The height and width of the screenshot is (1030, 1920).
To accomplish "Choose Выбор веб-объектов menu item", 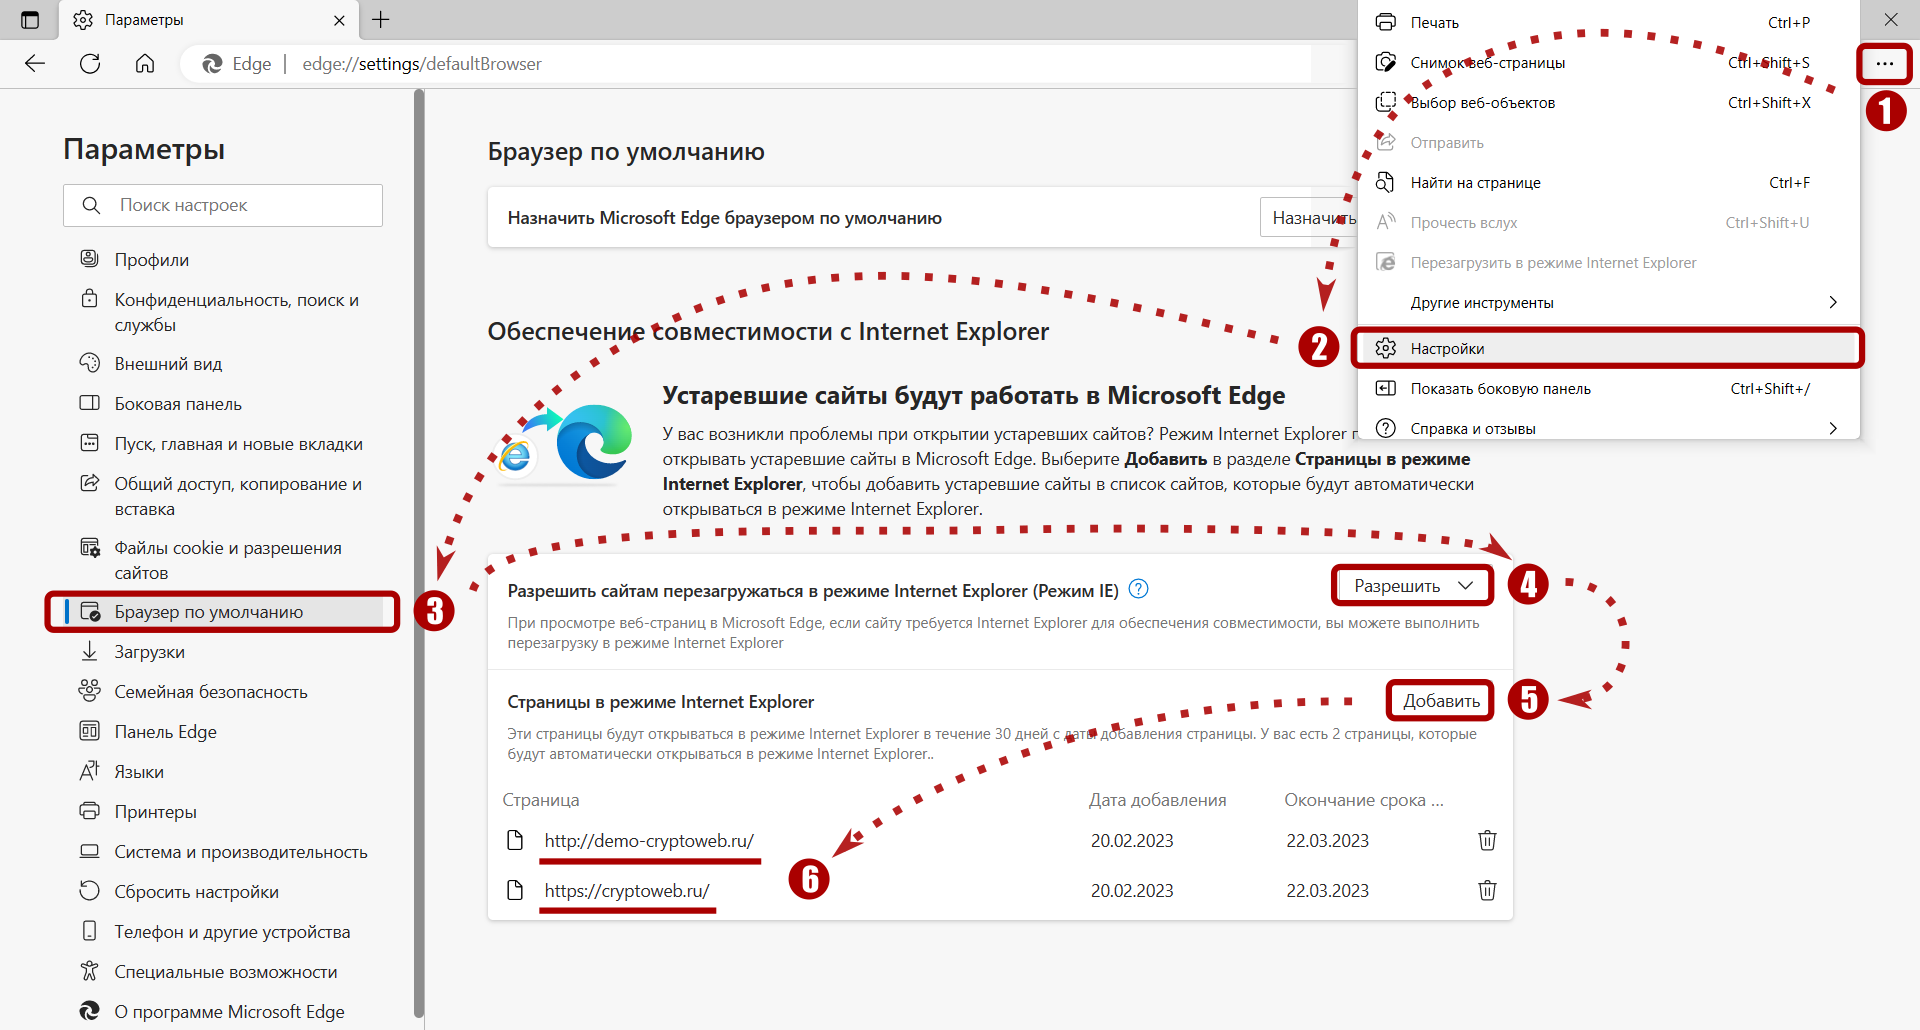I will click(x=1608, y=102).
